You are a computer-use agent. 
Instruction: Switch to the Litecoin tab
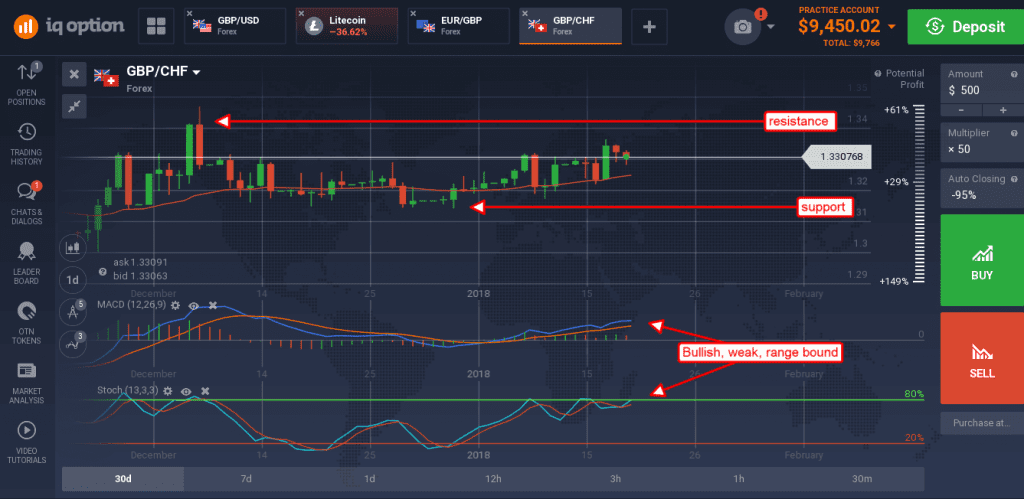click(347, 26)
